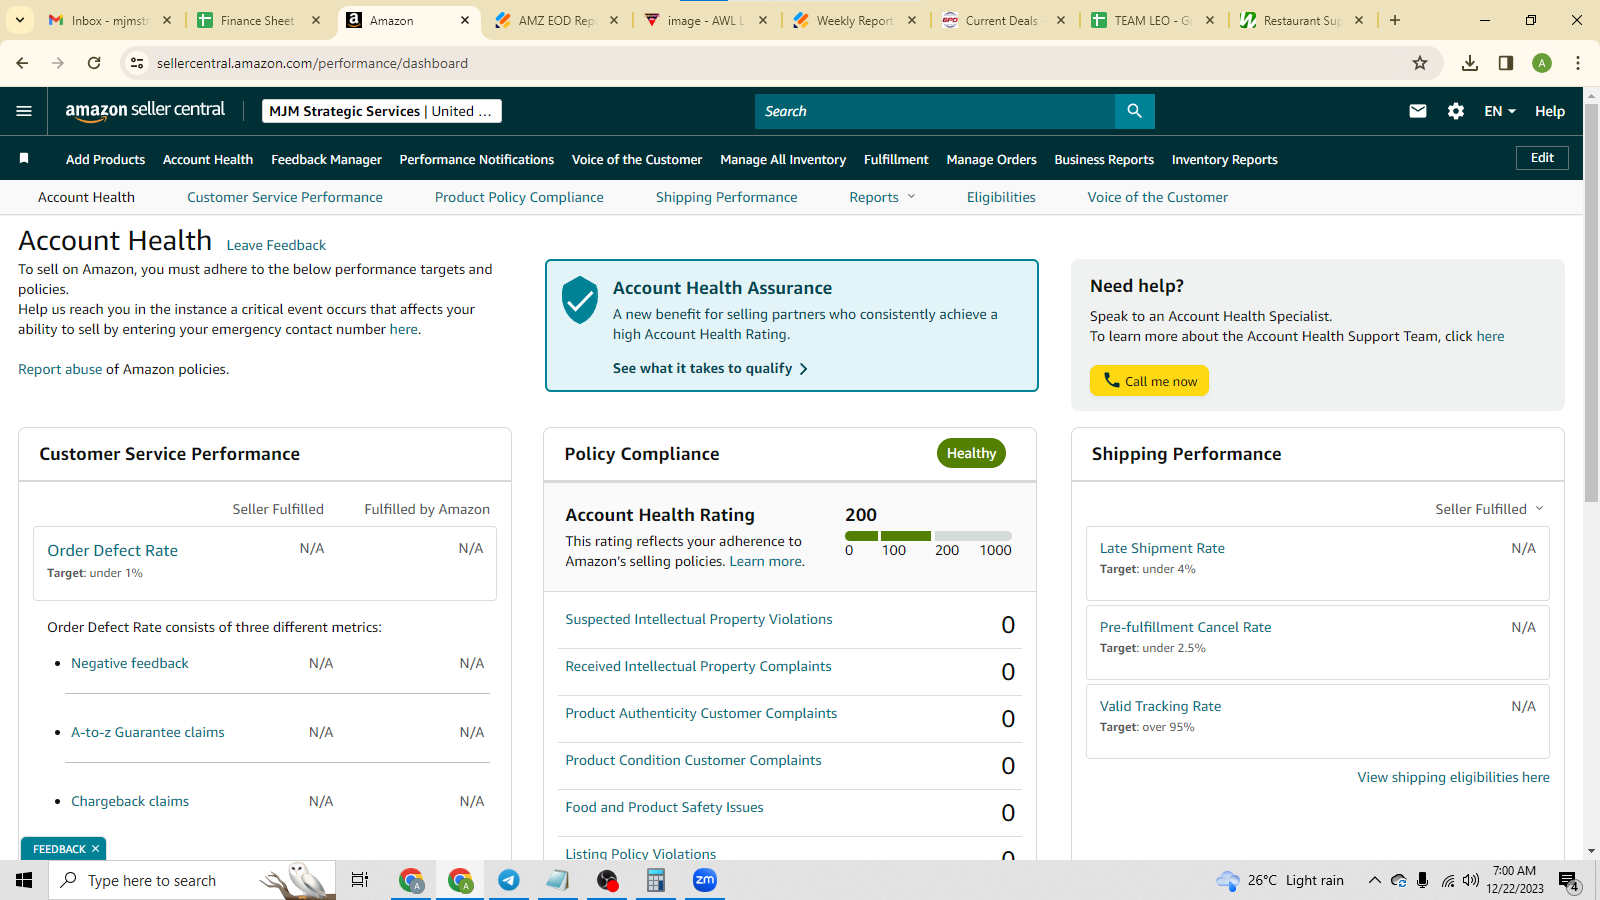The height and width of the screenshot is (900, 1600).
Task: Open Zoom from the taskbar
Action: click(x=705, y=880)
